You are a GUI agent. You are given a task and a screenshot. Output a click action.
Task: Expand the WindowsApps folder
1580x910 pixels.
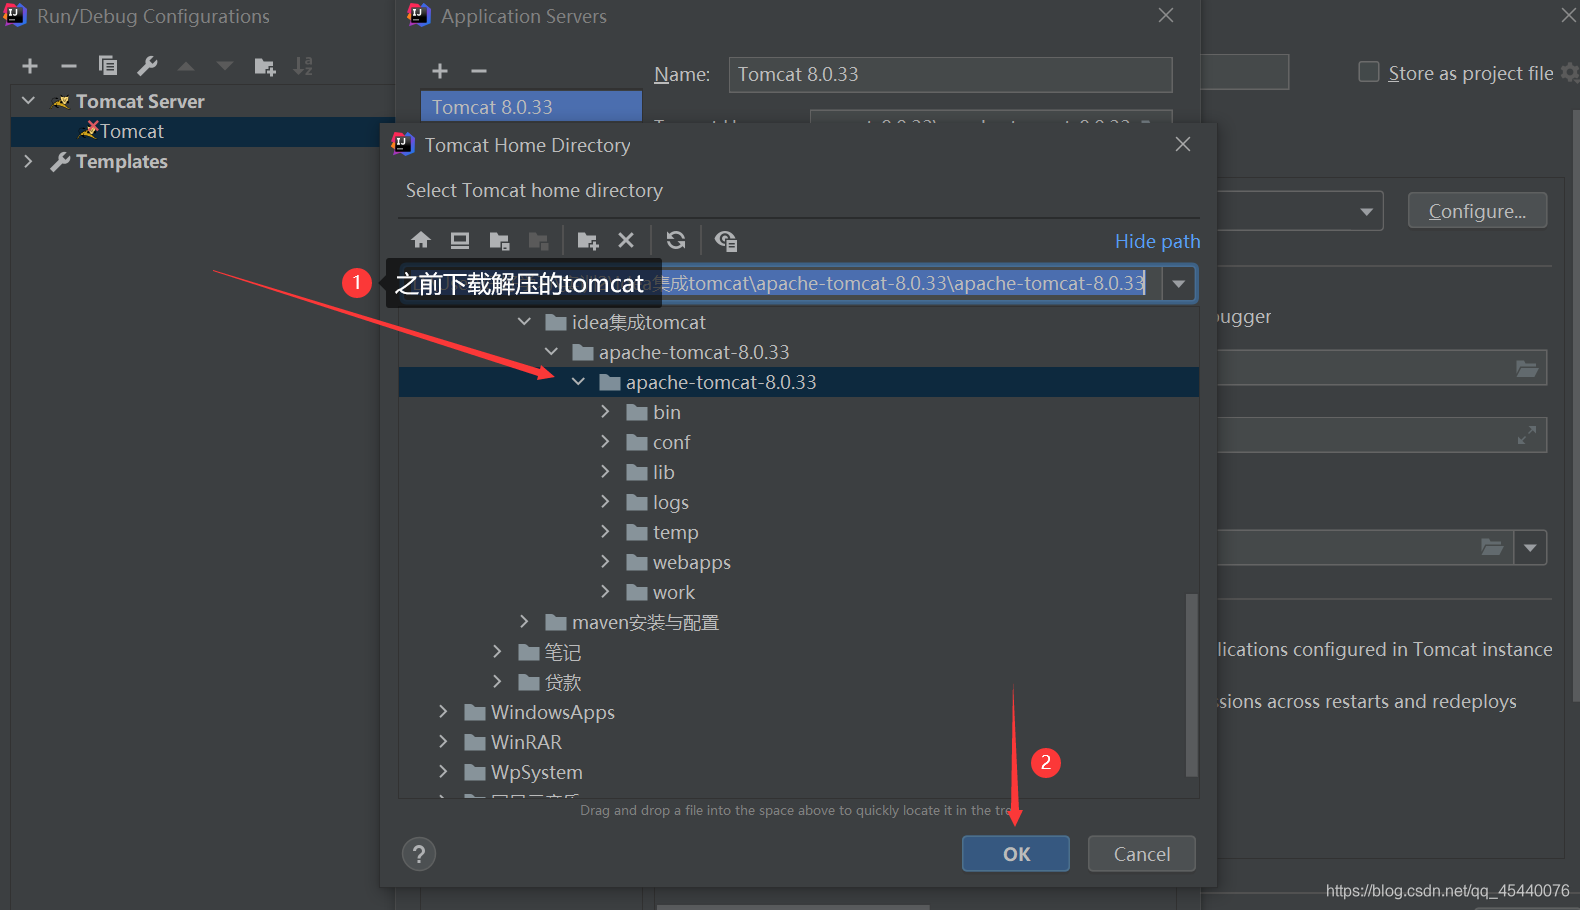tap(443, 712)
